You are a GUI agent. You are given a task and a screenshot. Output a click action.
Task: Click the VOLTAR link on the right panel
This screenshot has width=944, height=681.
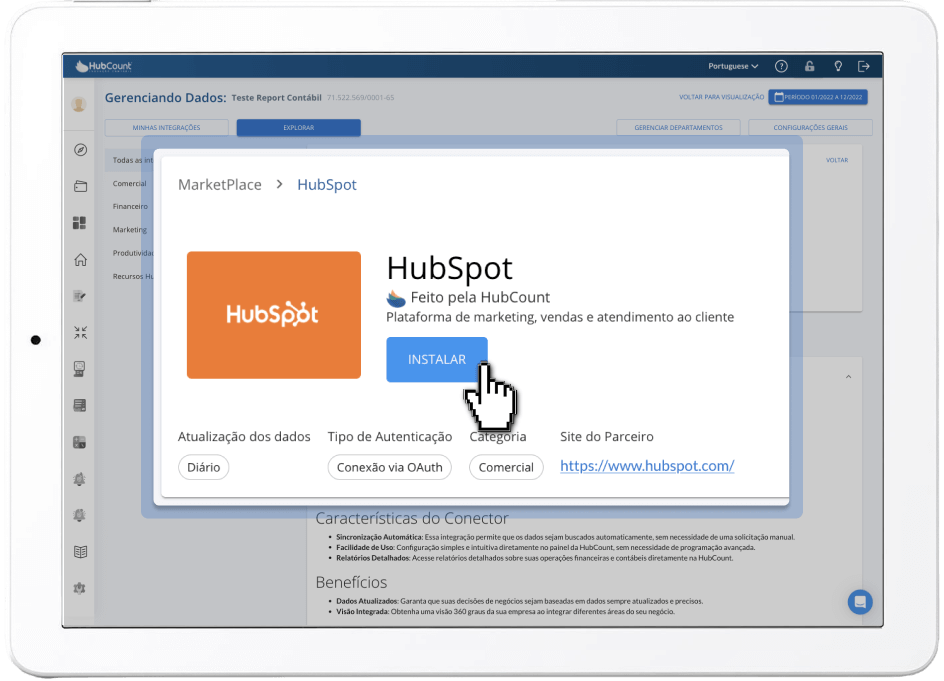(x=837, y=160)
